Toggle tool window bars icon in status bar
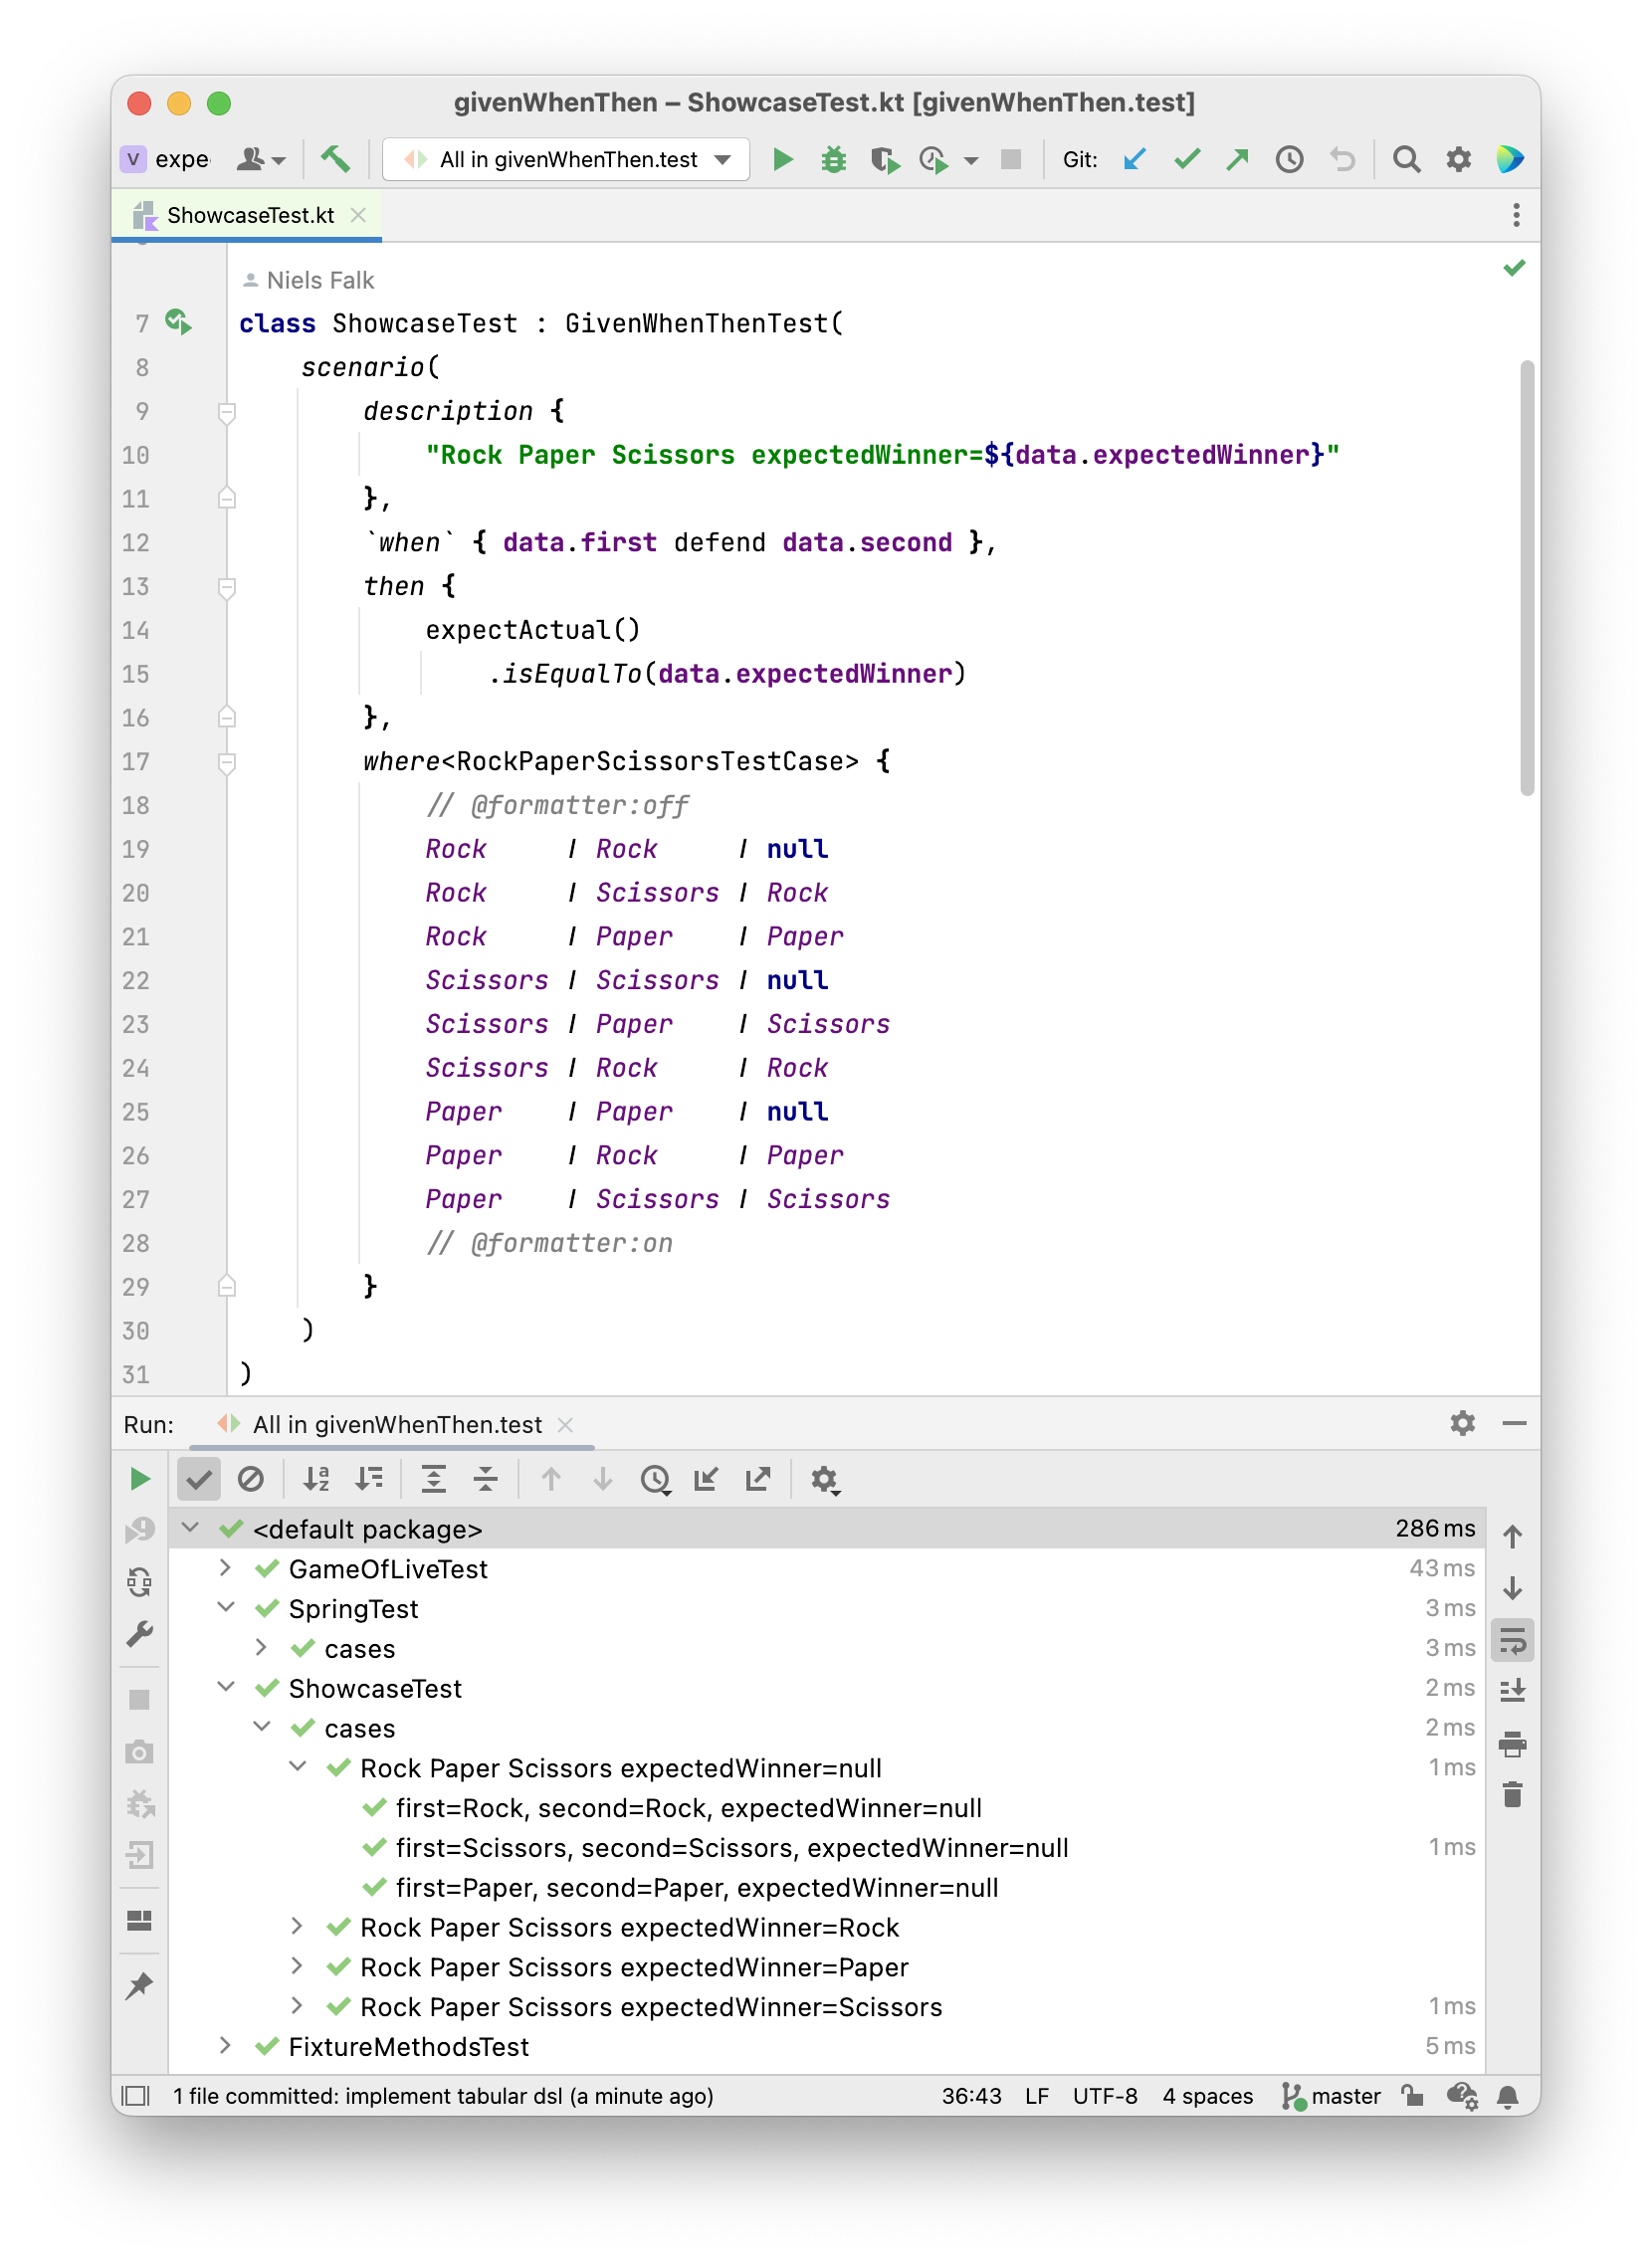Image resolution: width=1652 pixels, height=2263 pixels. (x=135, y=2096)
